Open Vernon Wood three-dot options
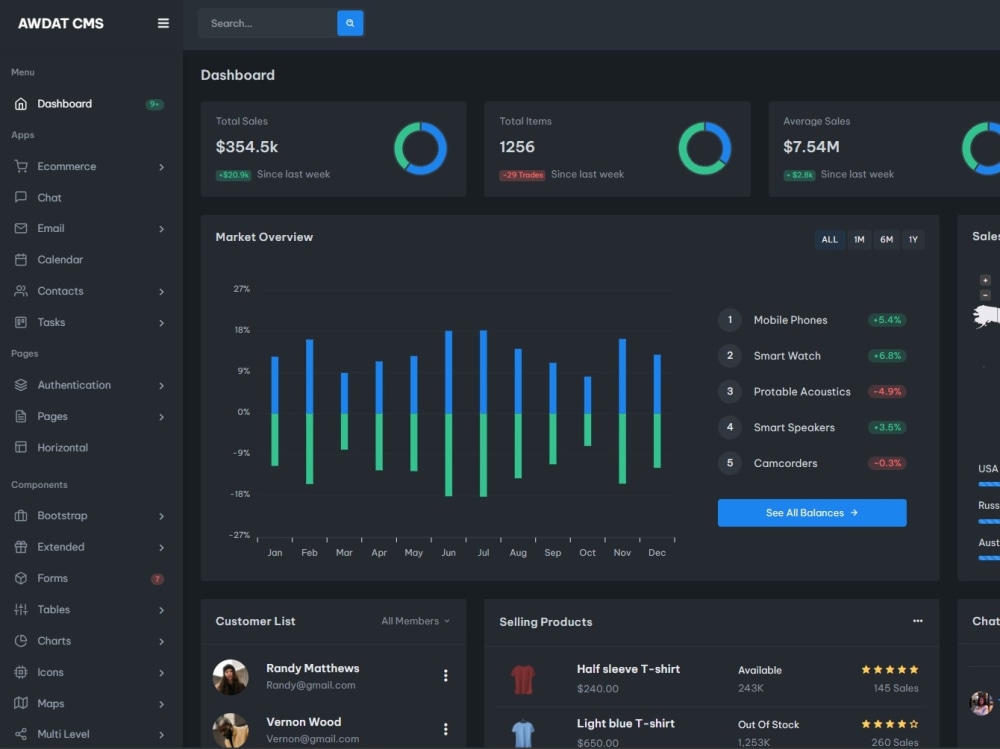Screen dimensions: 1000x749 [445, 729]
